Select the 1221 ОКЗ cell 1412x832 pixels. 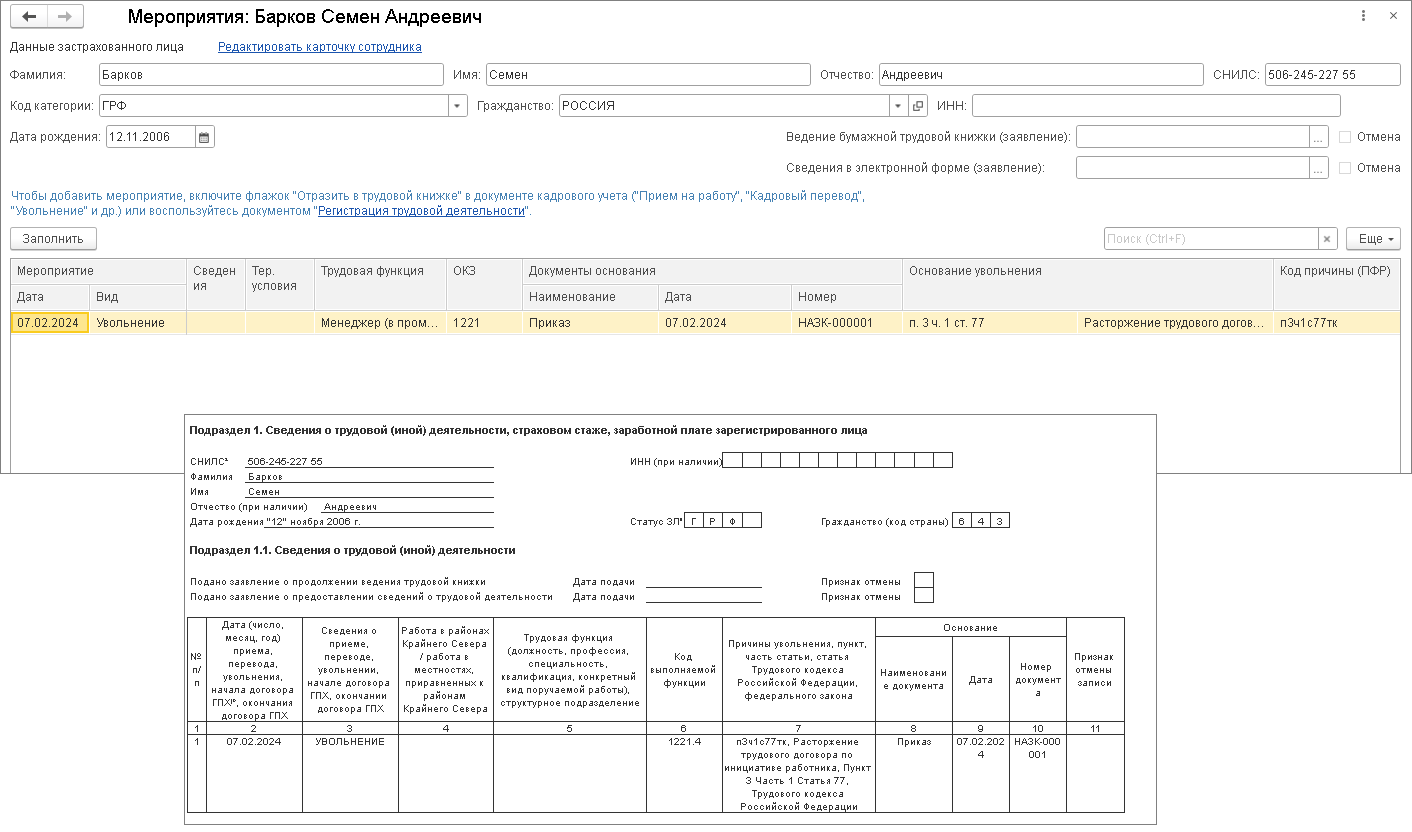point(485,322)
